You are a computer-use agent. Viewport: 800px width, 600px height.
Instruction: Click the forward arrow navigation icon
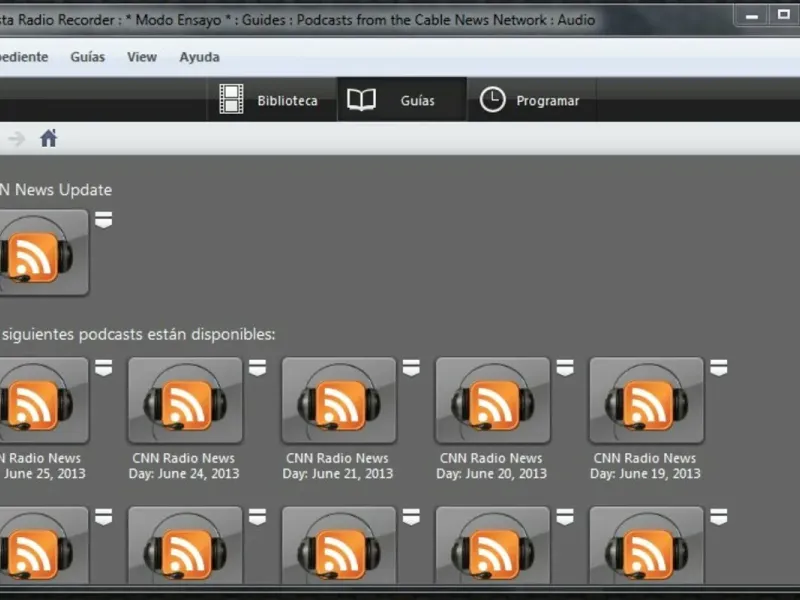(16, 139)
